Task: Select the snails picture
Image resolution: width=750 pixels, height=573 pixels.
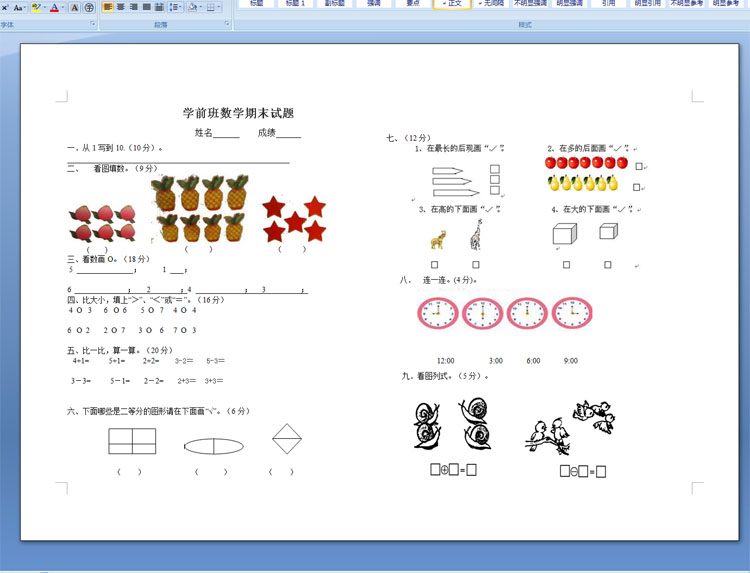Action: 452,424
